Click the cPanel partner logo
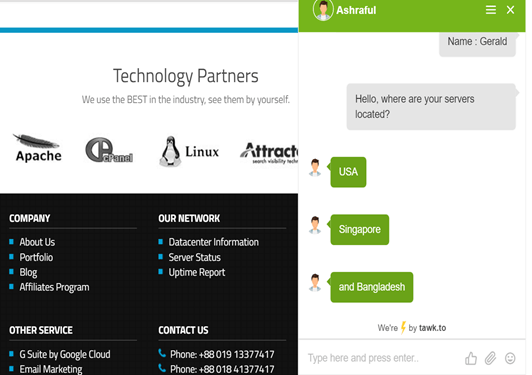Screen dimensions: 532x375 coord(109,150)
